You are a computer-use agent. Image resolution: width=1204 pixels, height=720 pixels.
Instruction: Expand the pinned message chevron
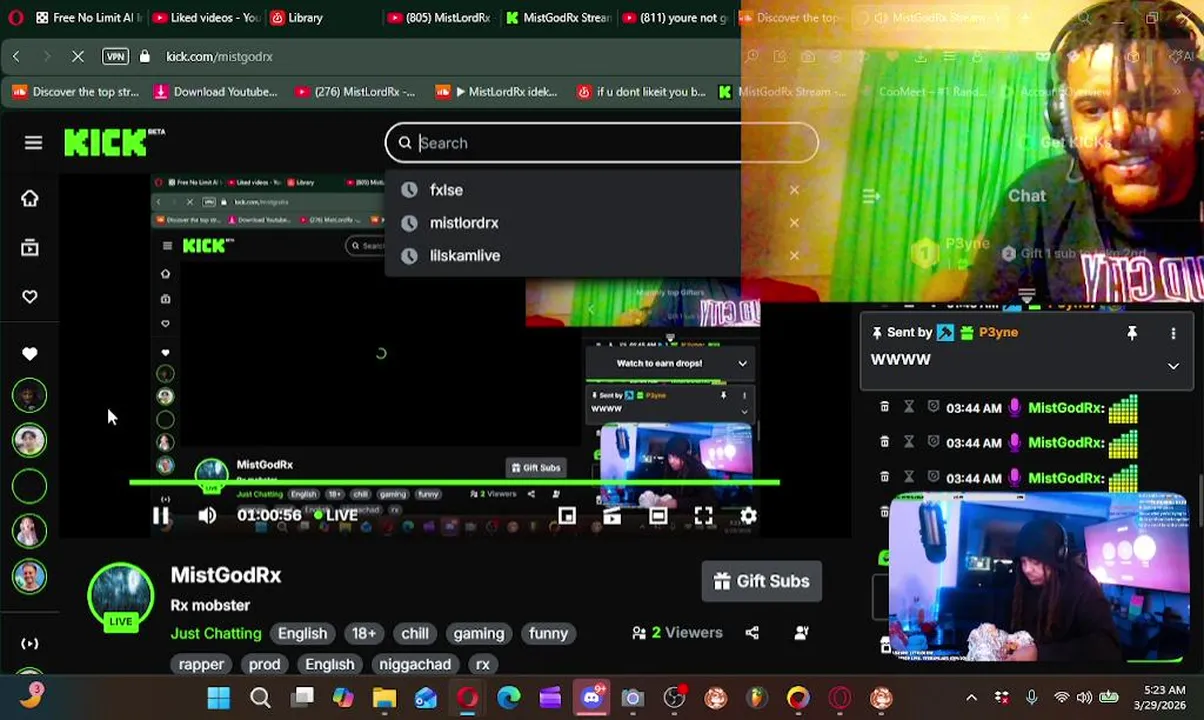[1173, 366]
